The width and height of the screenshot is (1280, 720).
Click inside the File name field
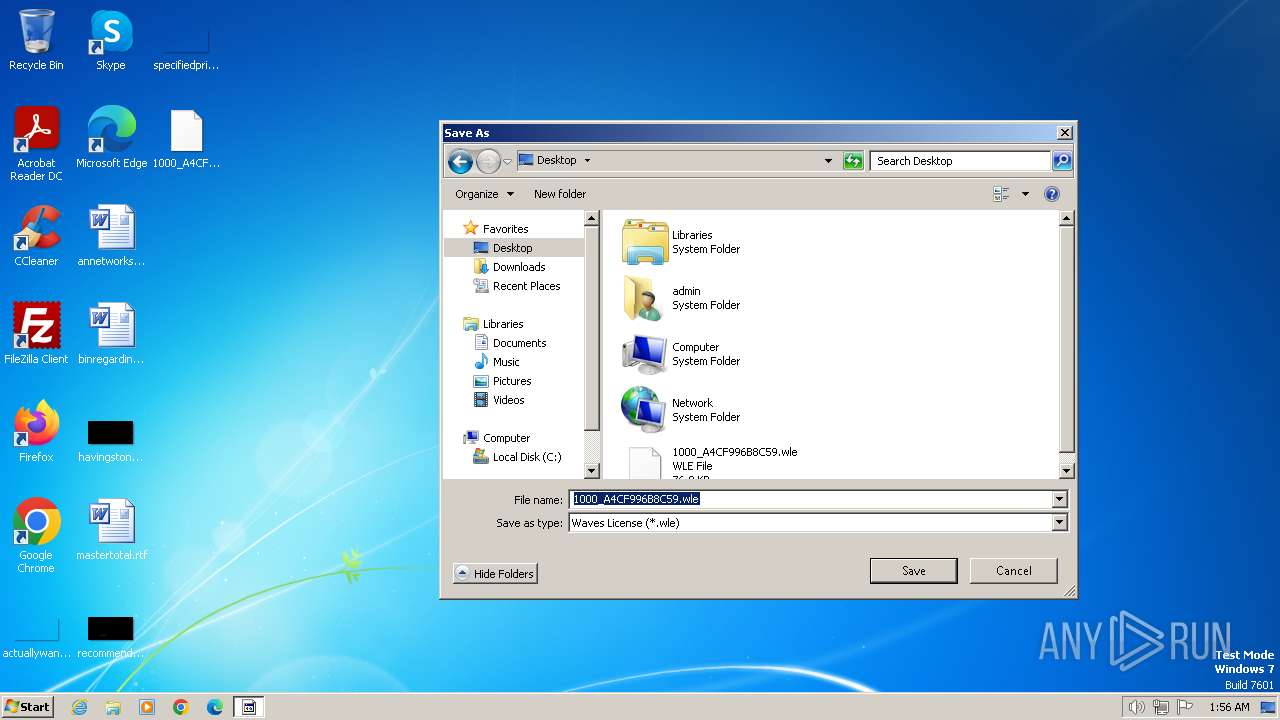(810, 499)
